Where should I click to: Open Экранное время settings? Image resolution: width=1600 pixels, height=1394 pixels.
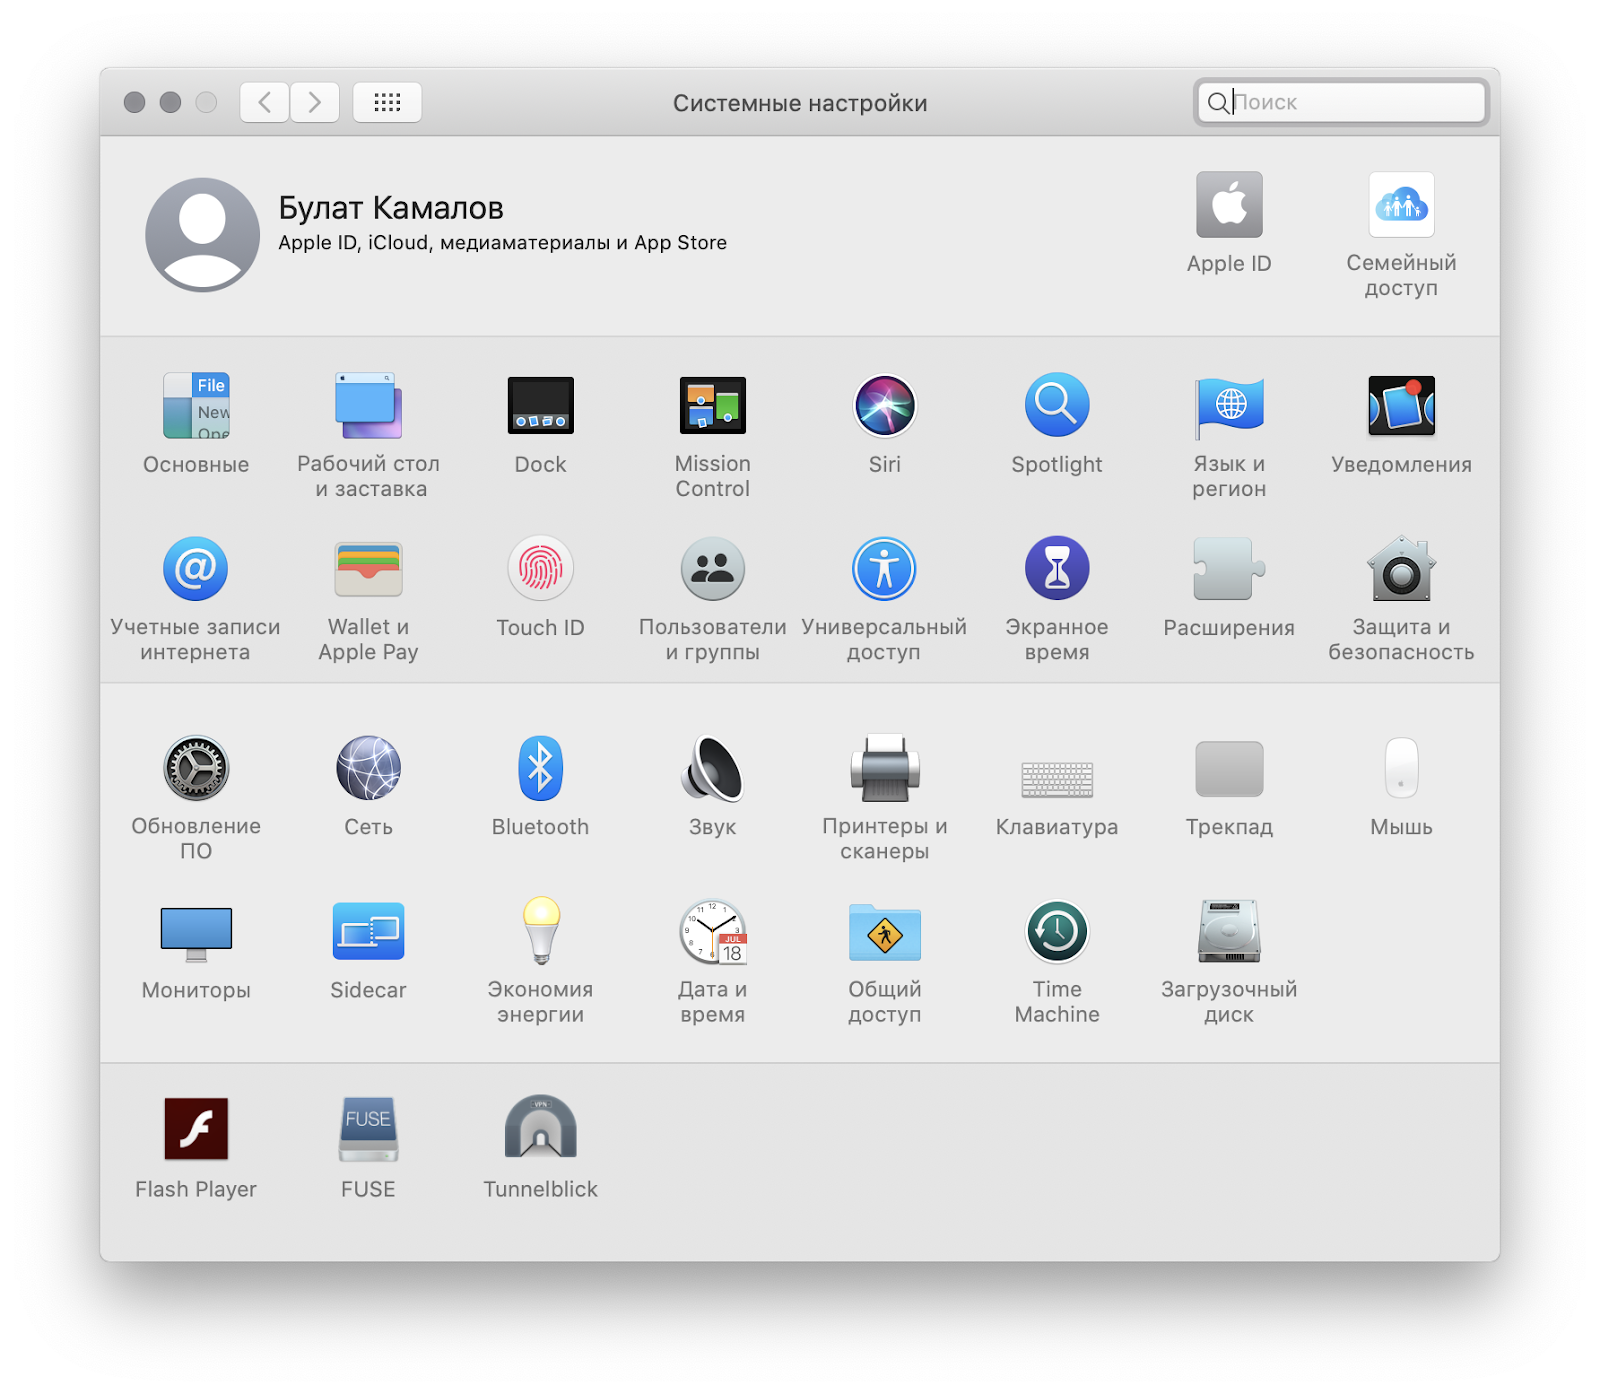1057,569
